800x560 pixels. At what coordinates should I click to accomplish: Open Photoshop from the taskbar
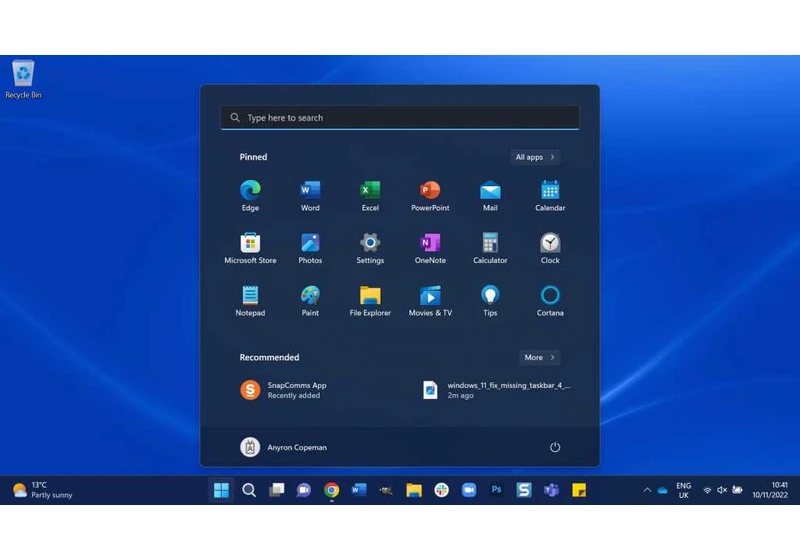point(496,490)
